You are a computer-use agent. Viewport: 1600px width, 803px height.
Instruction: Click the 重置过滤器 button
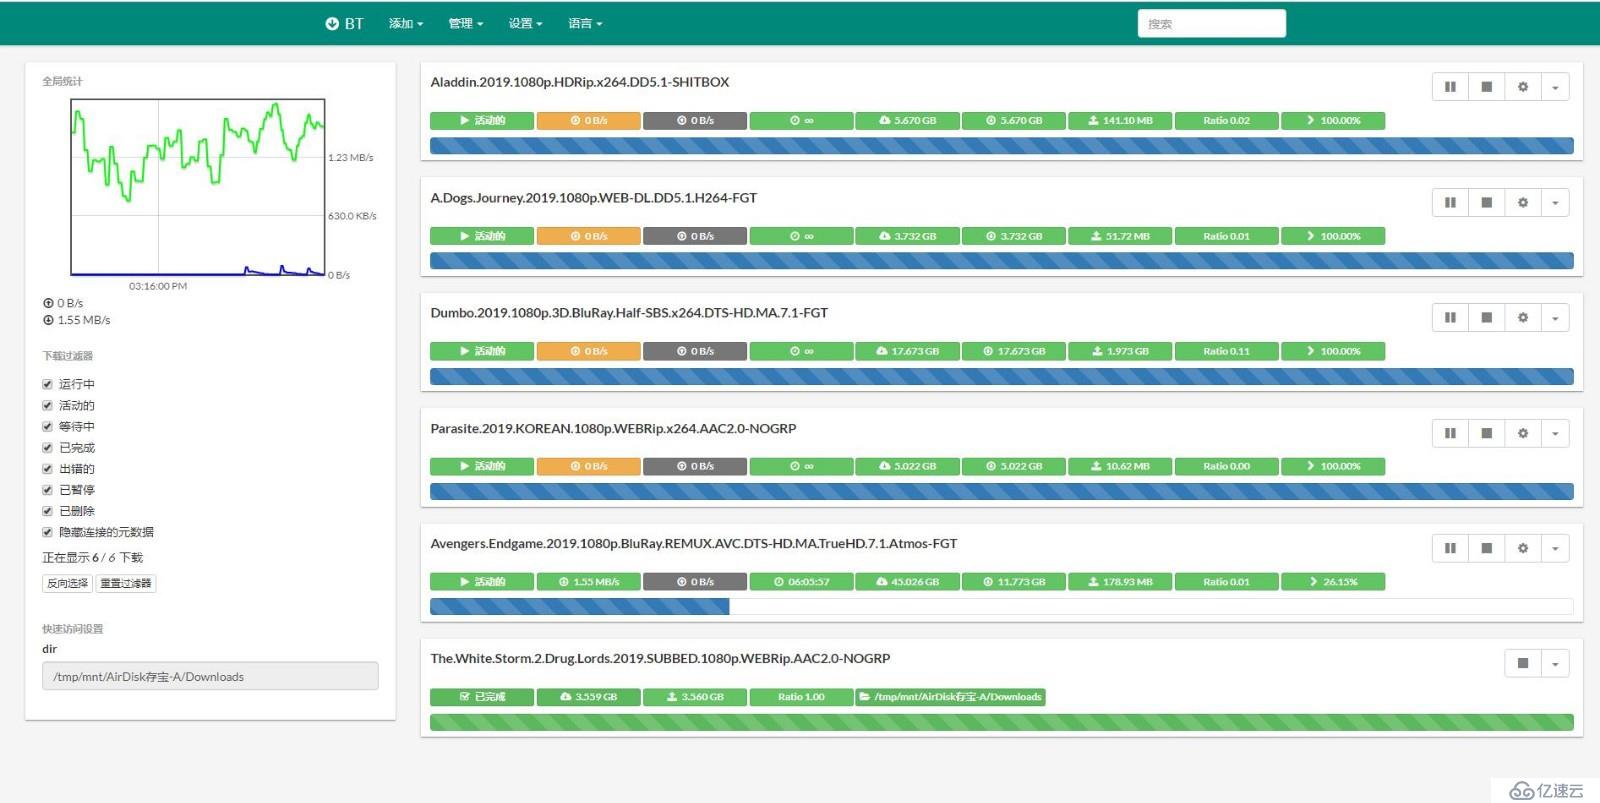point(126,583)
